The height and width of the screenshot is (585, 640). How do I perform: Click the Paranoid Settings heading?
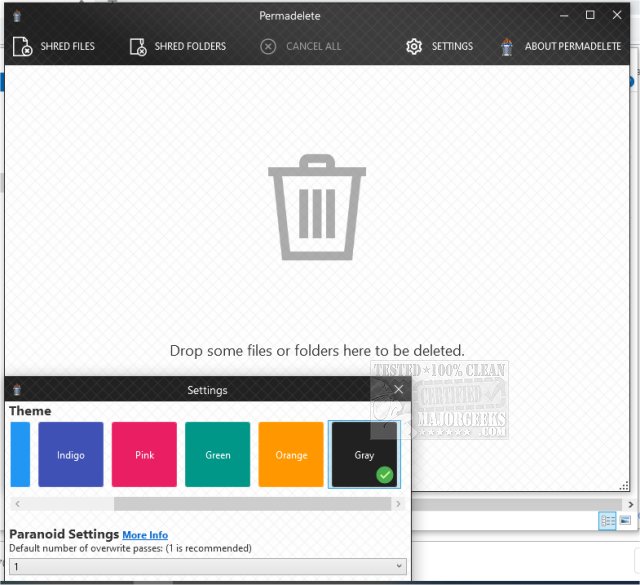point(64,534)
